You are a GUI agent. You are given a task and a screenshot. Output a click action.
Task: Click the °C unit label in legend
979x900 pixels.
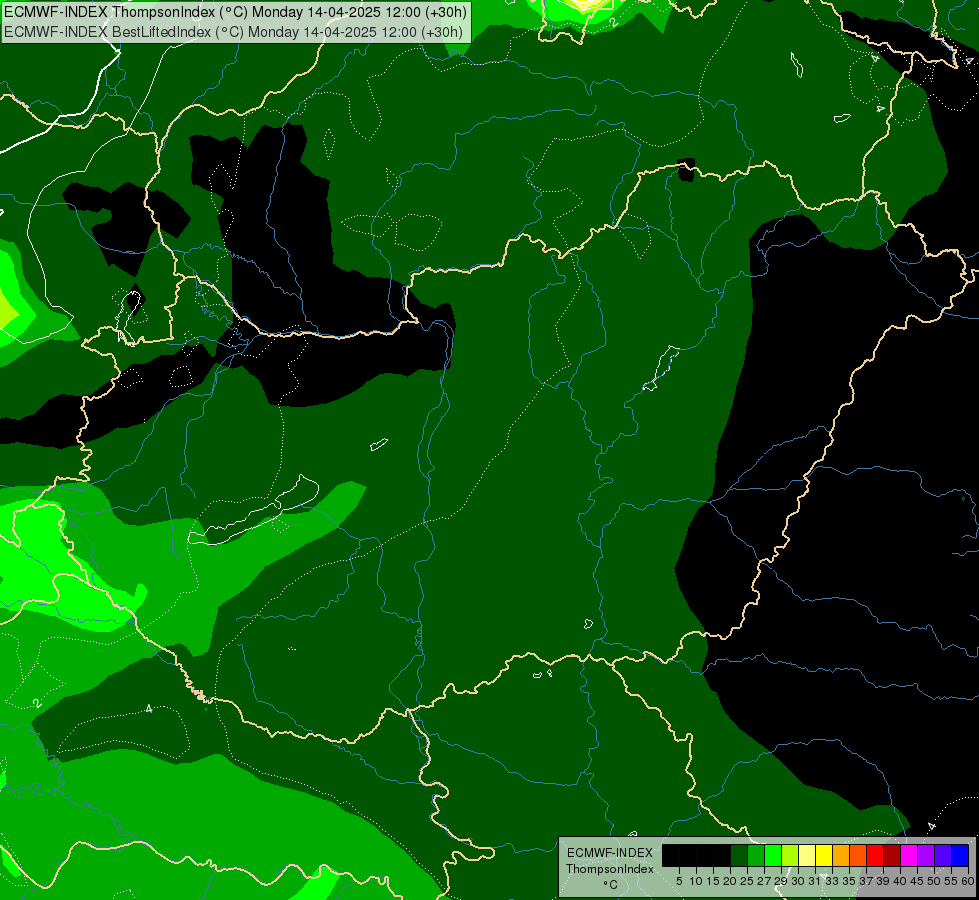click(610, 885)
